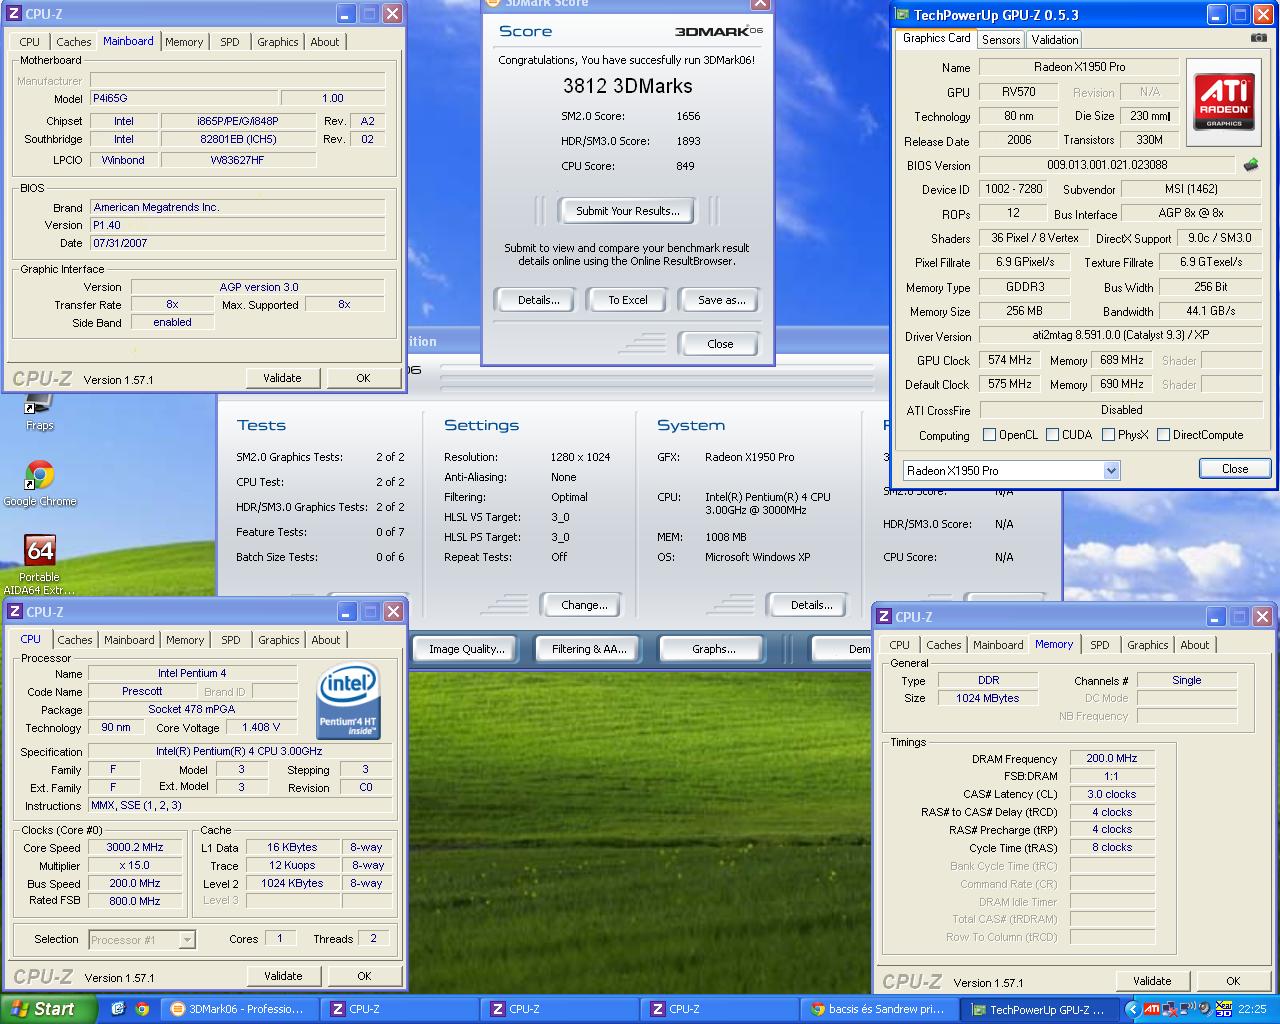1280x1024 pixels.
Task: Click the CPU-Z Memory window title icon
Action: (884, 617)
